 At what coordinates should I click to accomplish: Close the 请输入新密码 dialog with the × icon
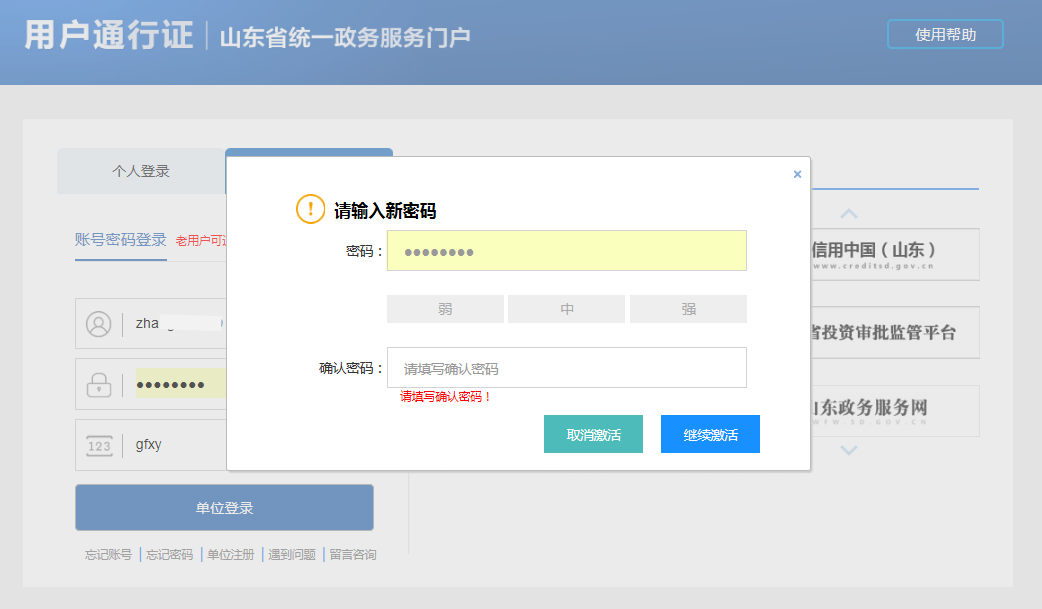pyautogui.click(x=797, y=173)
